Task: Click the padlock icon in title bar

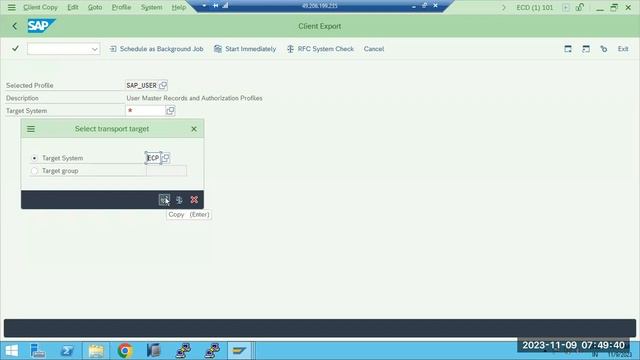Action: (x=580, y=7)
